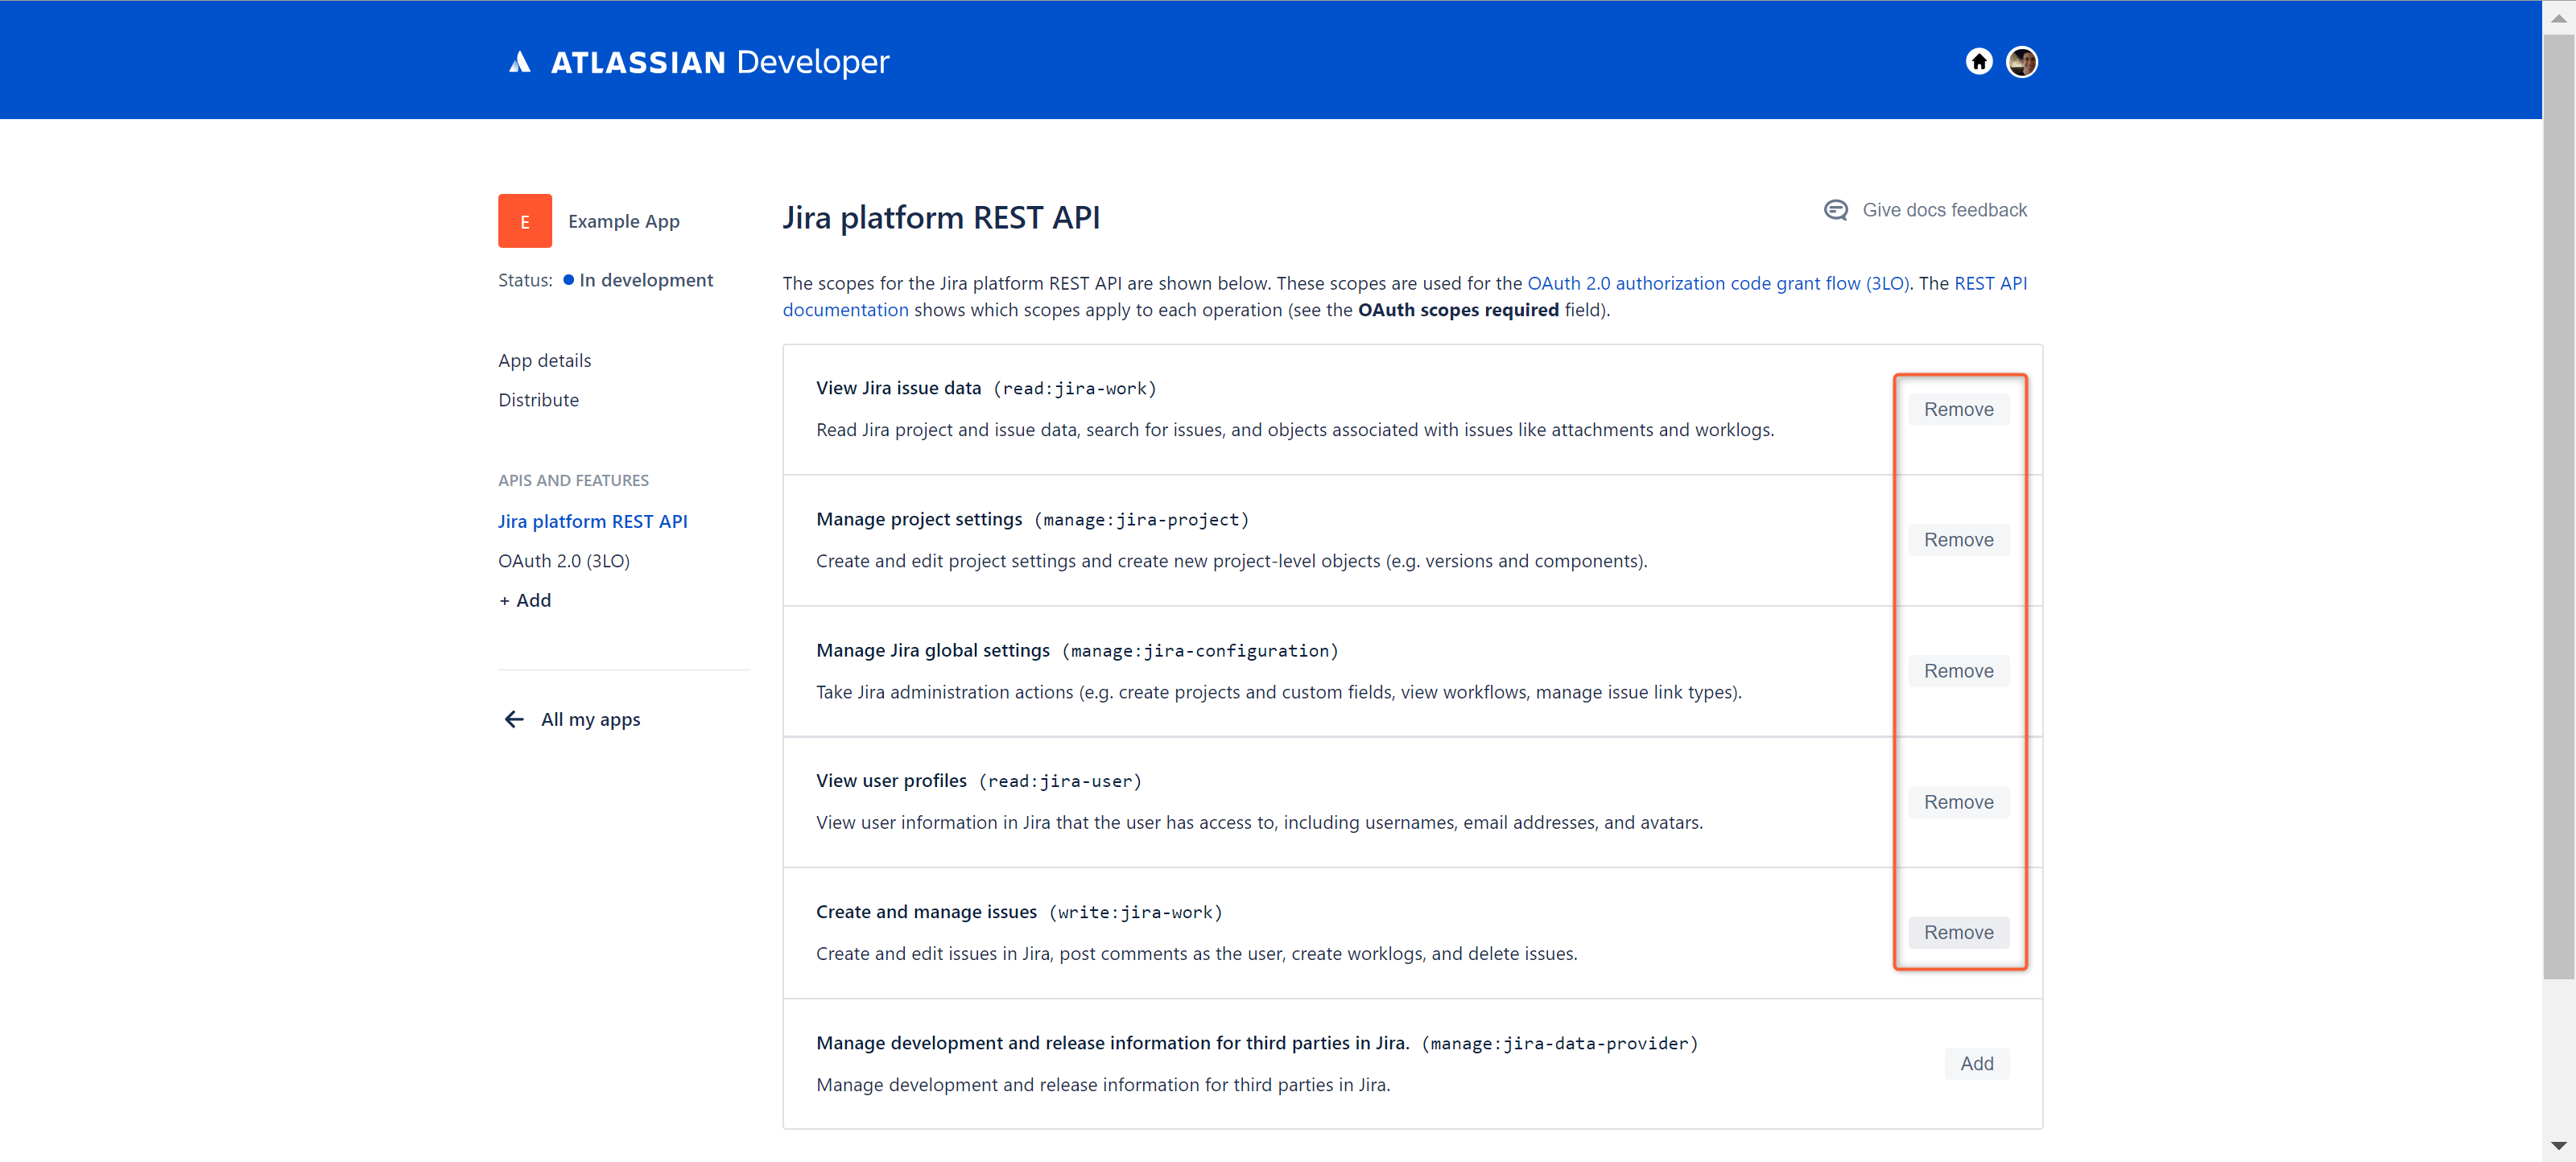Select Jira platform REST API sidebar item
2576x1162 pixels.
(593, 522)
